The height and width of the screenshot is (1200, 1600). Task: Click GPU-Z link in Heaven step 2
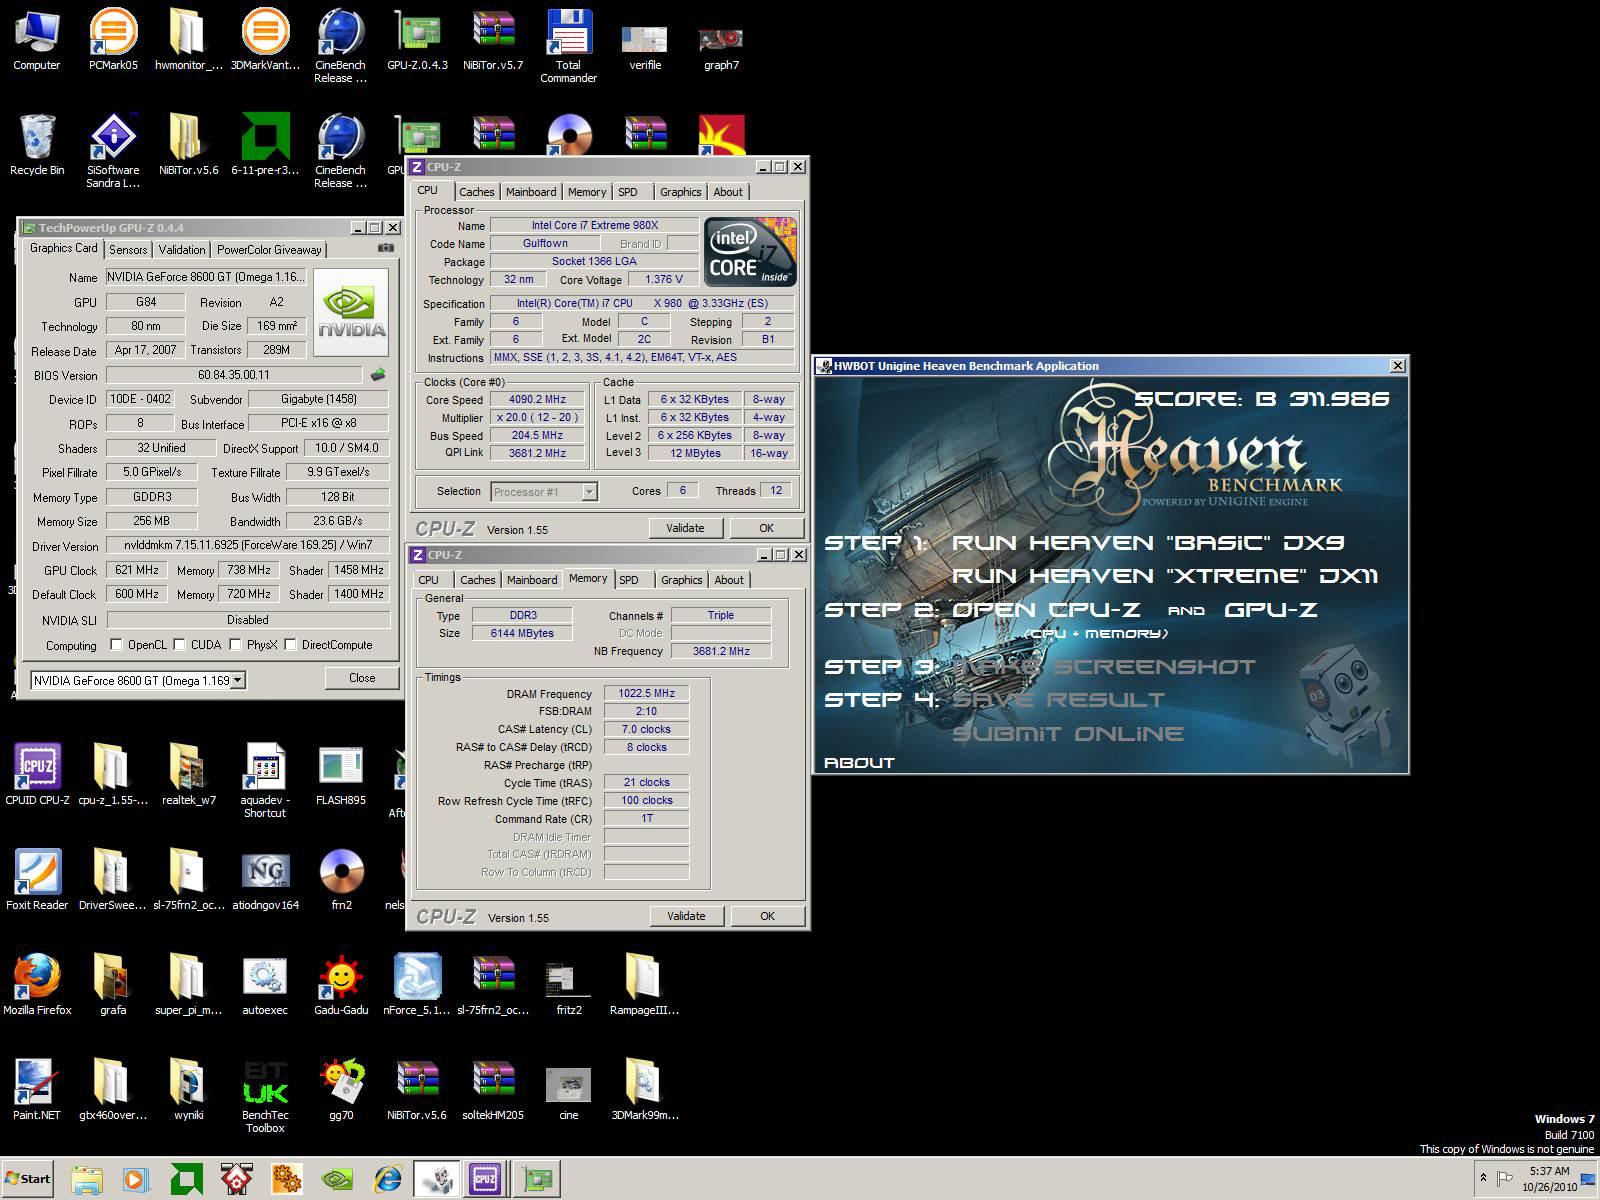pyautogui.click(x=1271, y=610)
